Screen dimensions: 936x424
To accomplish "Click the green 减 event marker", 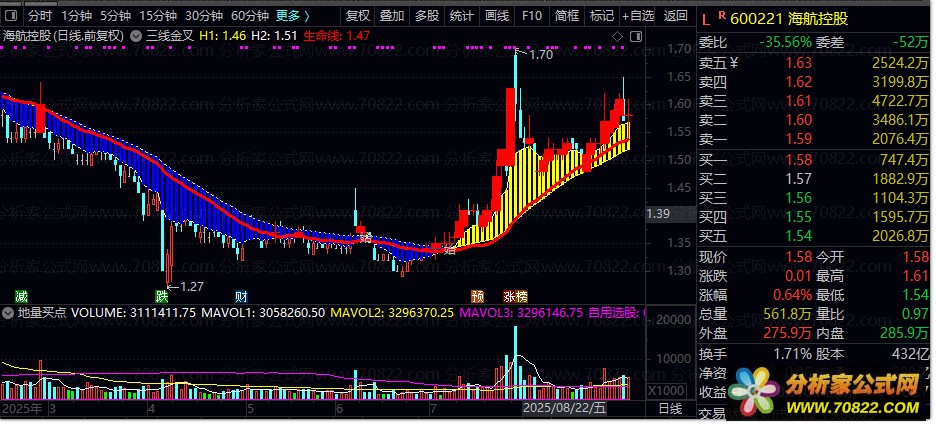I will [x=21, y=296].
